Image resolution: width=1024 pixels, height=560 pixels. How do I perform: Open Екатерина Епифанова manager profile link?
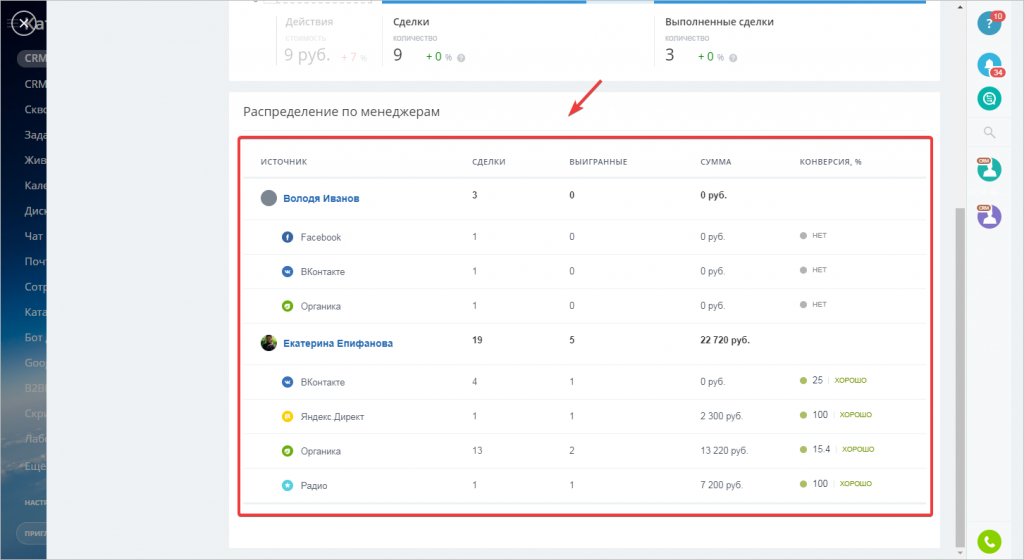338,343
